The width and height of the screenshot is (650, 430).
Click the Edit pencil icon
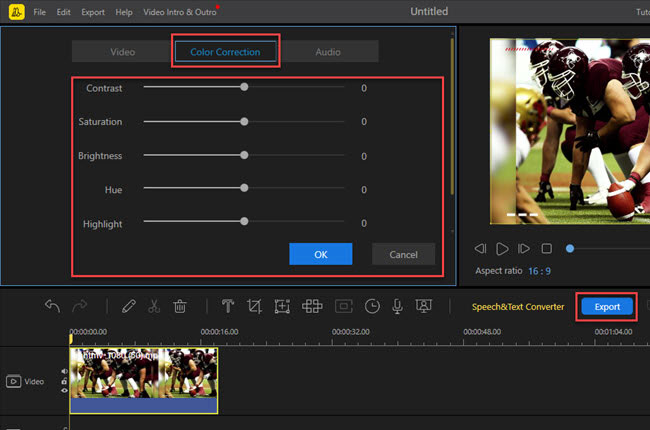coord(129,306)
